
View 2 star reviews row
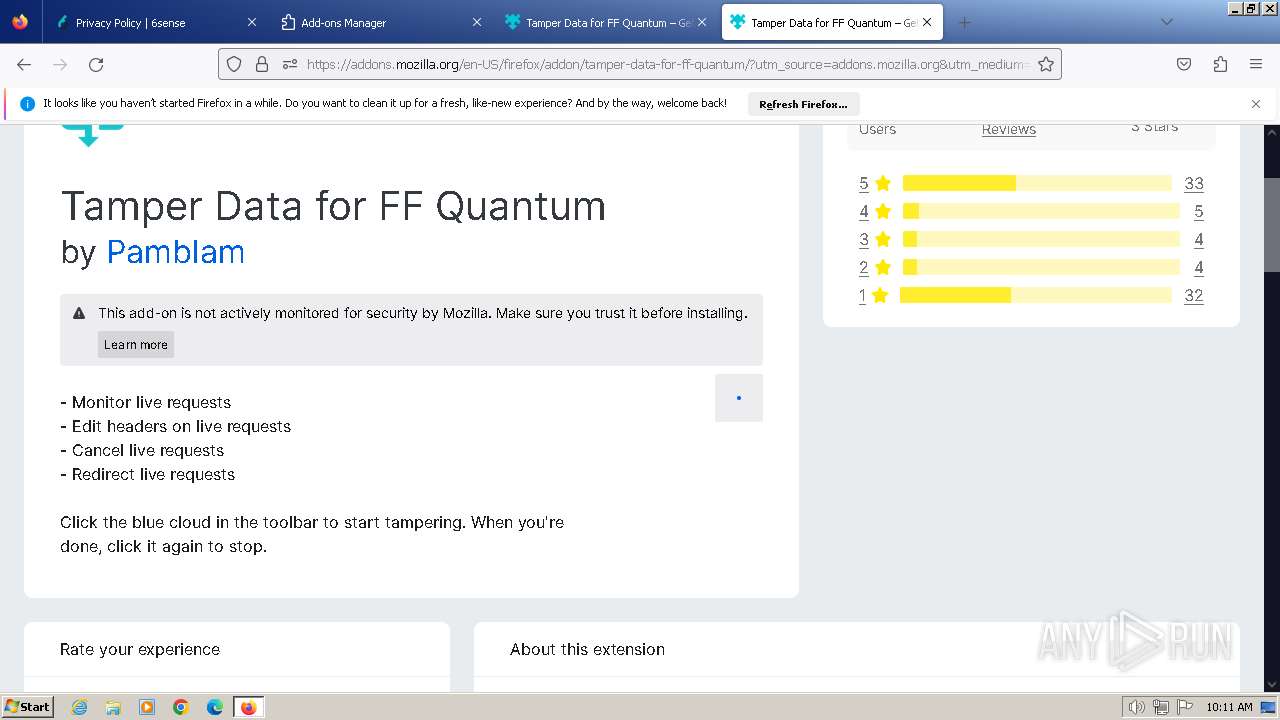[1031, 267]
